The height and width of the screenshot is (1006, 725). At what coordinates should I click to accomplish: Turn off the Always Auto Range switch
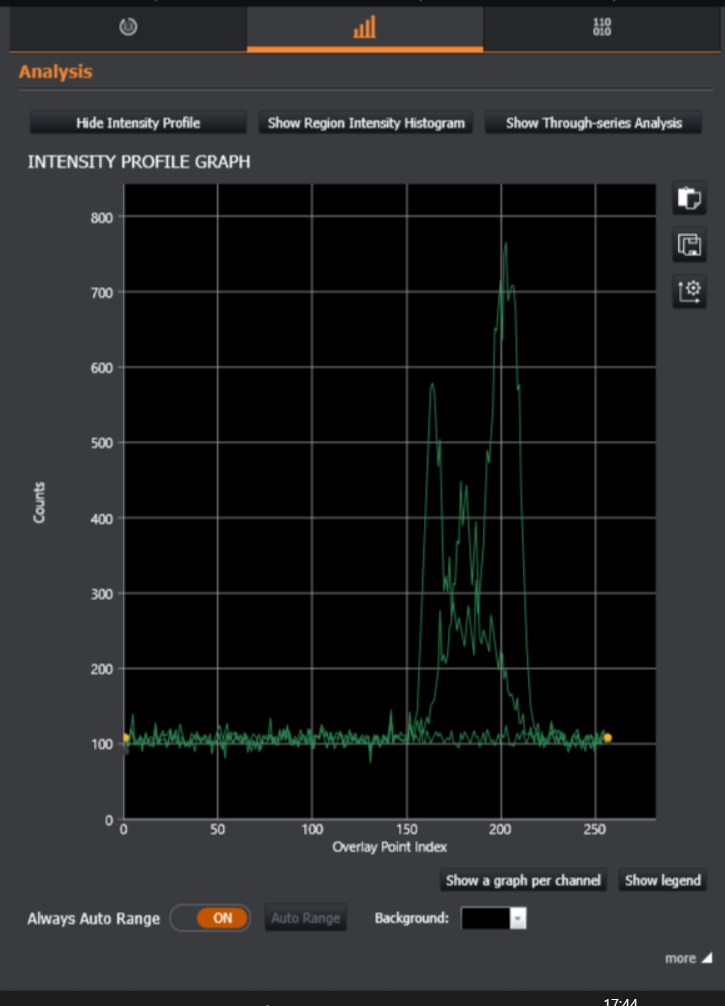pyautogui.click(x=210, y=918)
